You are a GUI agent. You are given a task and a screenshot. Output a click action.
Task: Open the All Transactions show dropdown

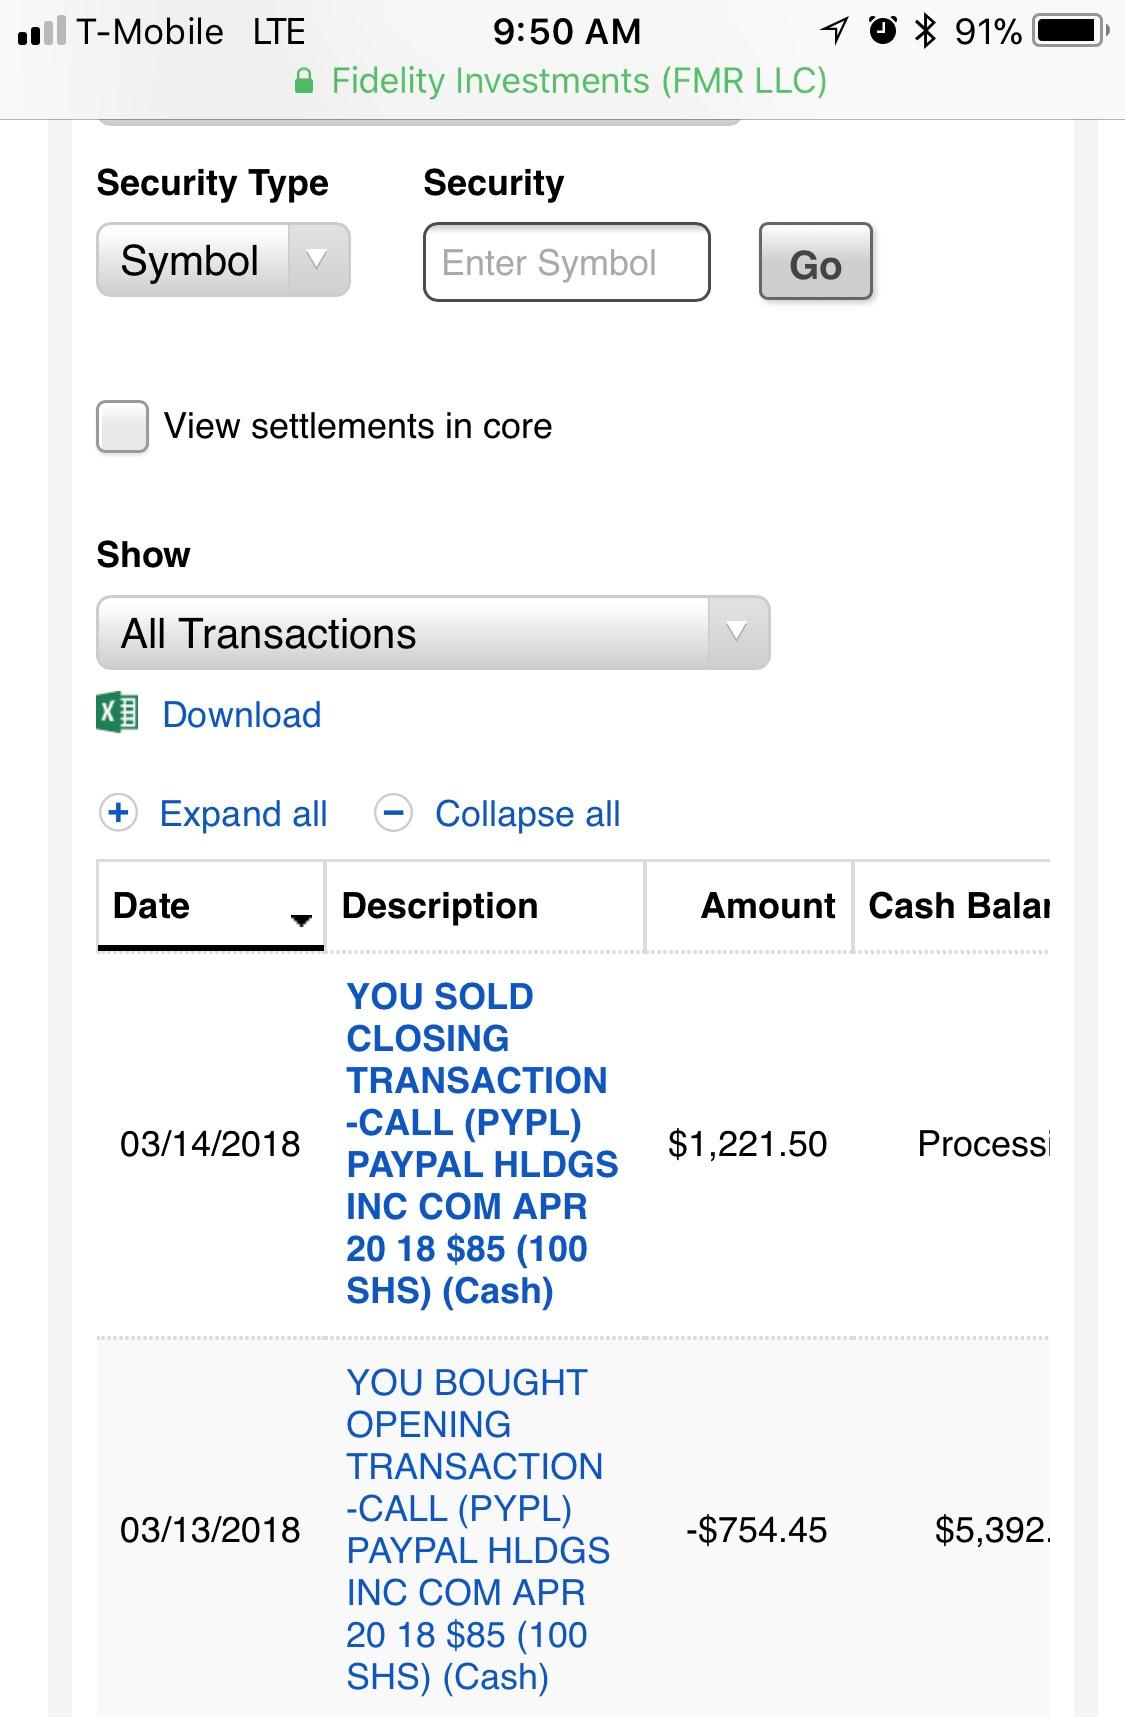433,633
